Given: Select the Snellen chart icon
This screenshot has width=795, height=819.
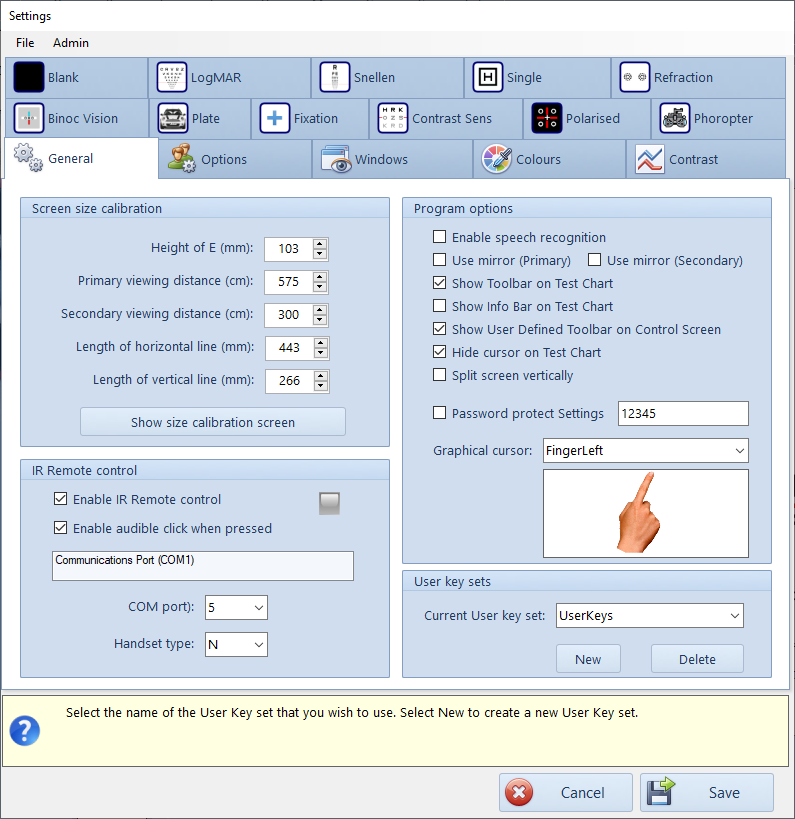Looking at the screenshot, I should click(x=335, y=78).
